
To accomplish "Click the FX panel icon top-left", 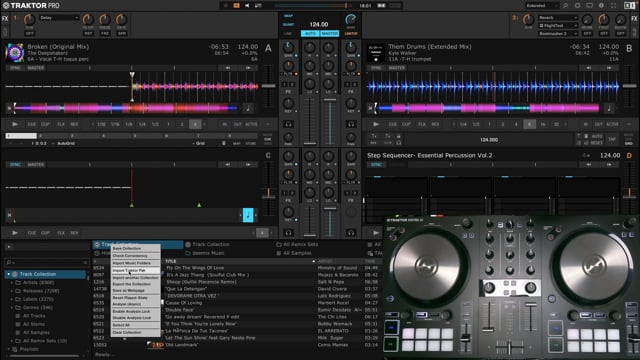I will tap(5, 18).
